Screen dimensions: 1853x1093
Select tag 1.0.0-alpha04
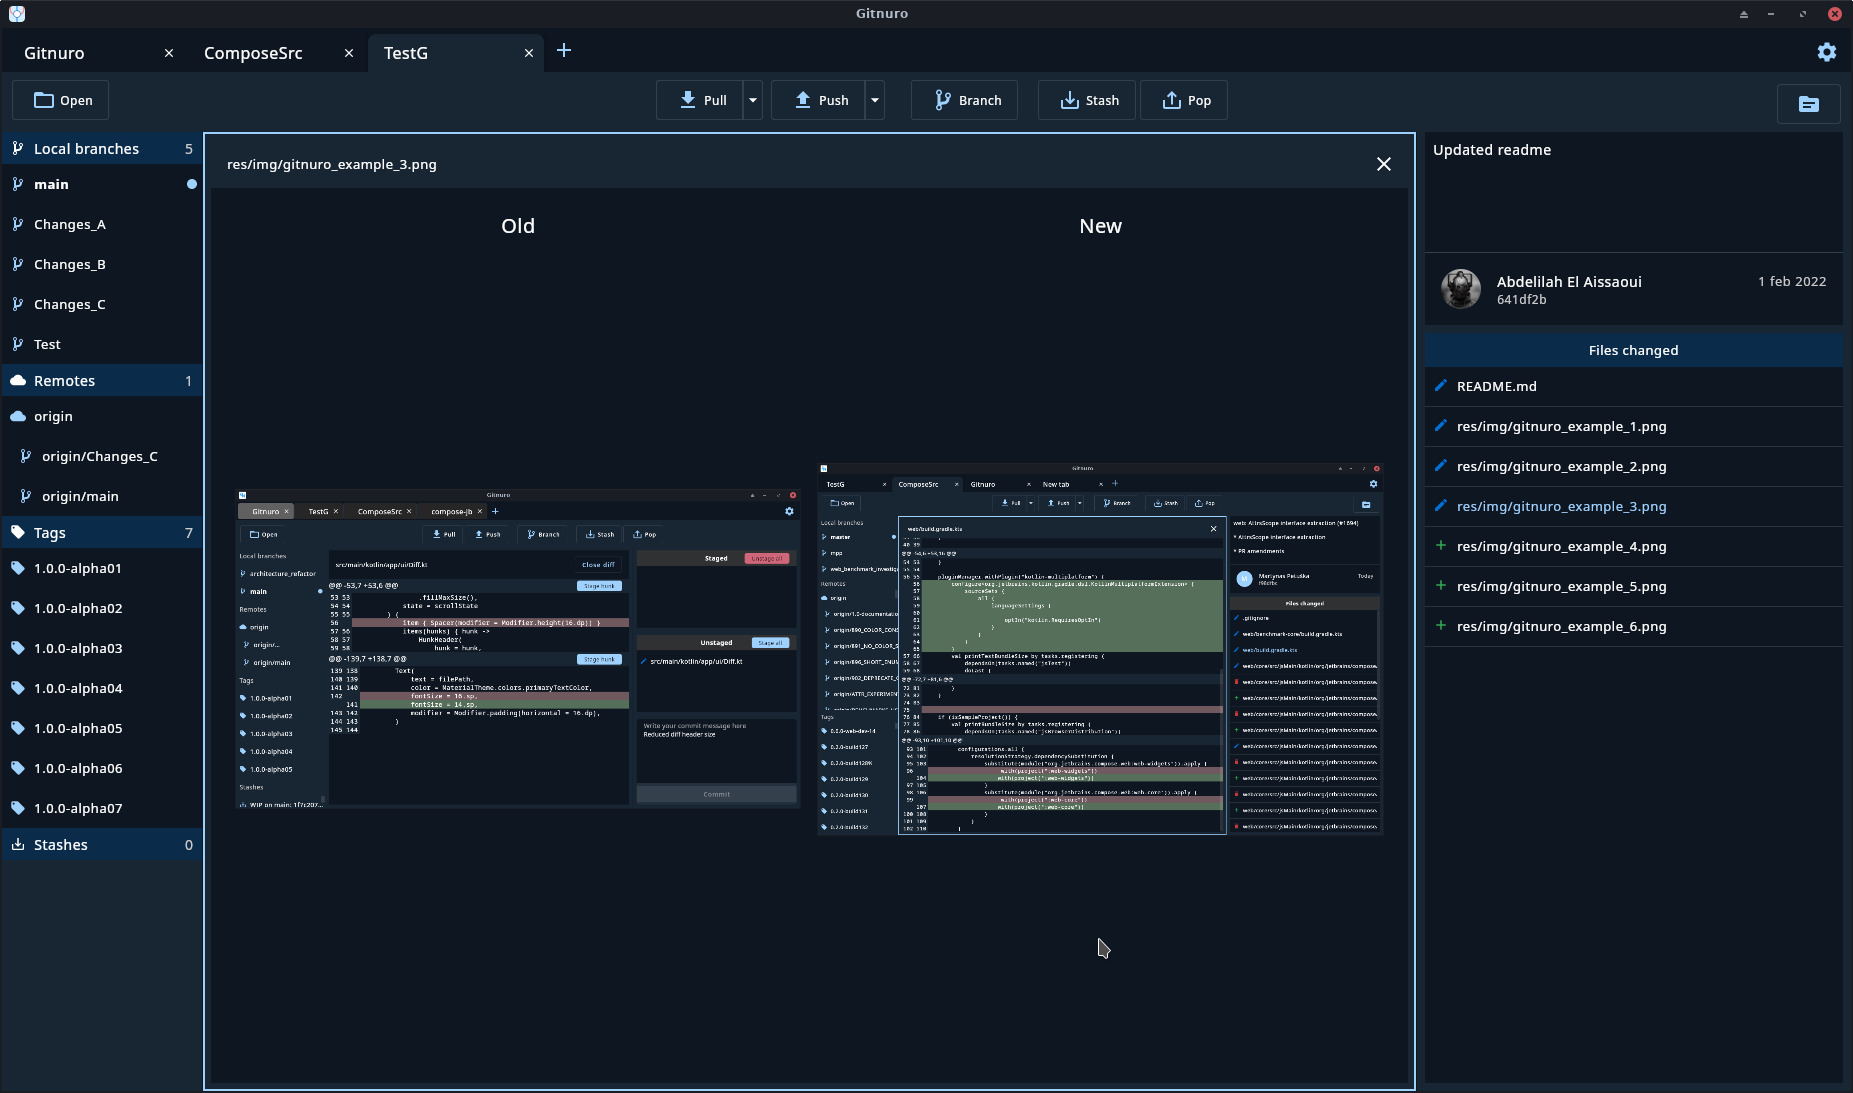pyautogui.click(x=102, y=688)
